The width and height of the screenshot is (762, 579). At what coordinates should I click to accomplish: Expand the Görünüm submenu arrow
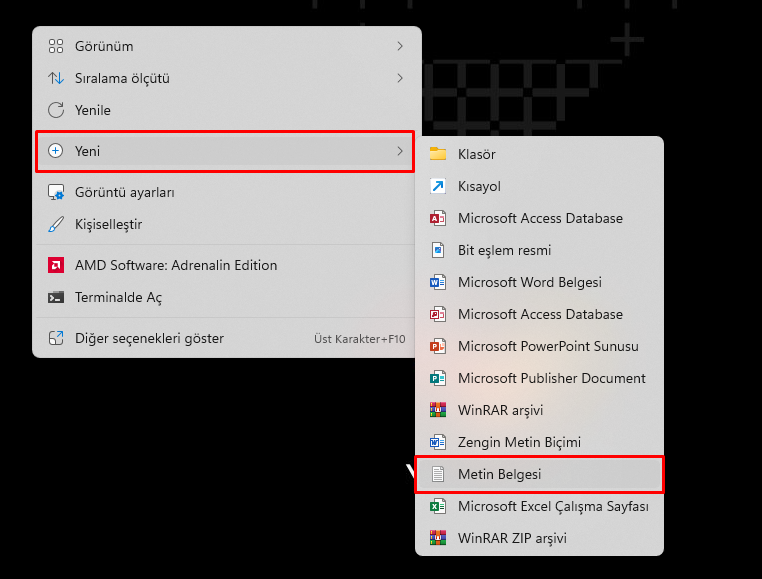click(x=400, y=46)
